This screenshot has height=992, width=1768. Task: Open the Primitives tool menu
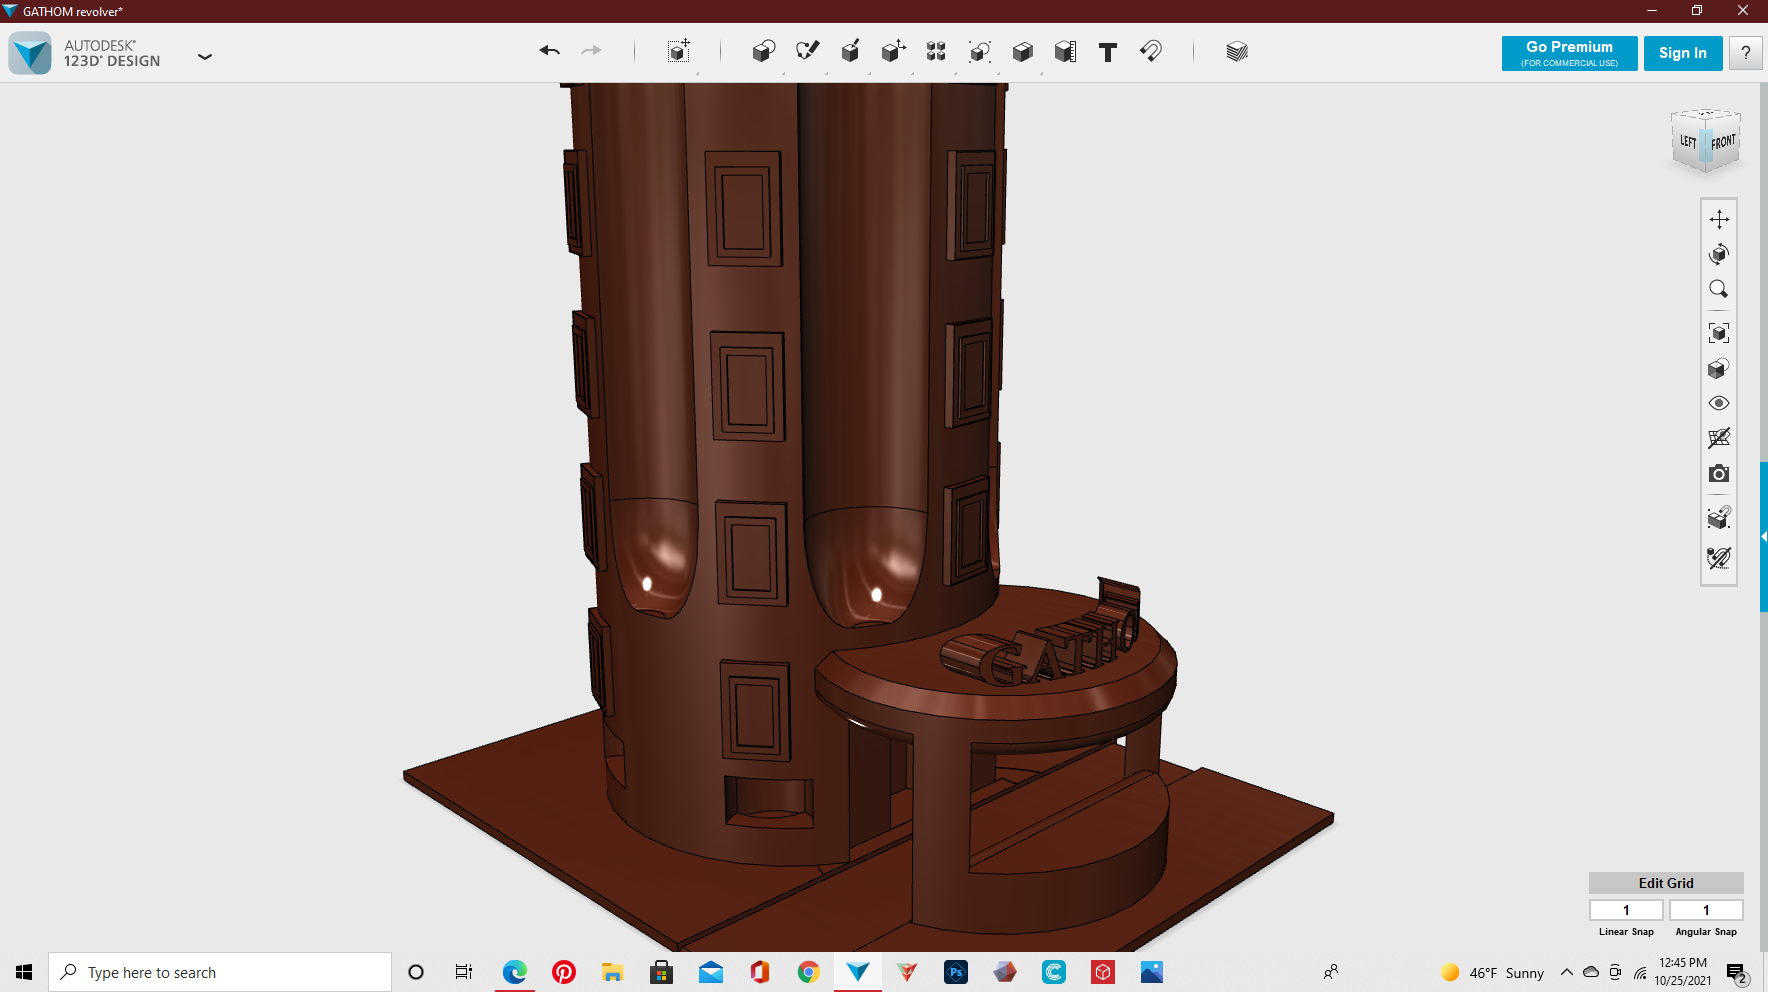[x=764, y=51]
